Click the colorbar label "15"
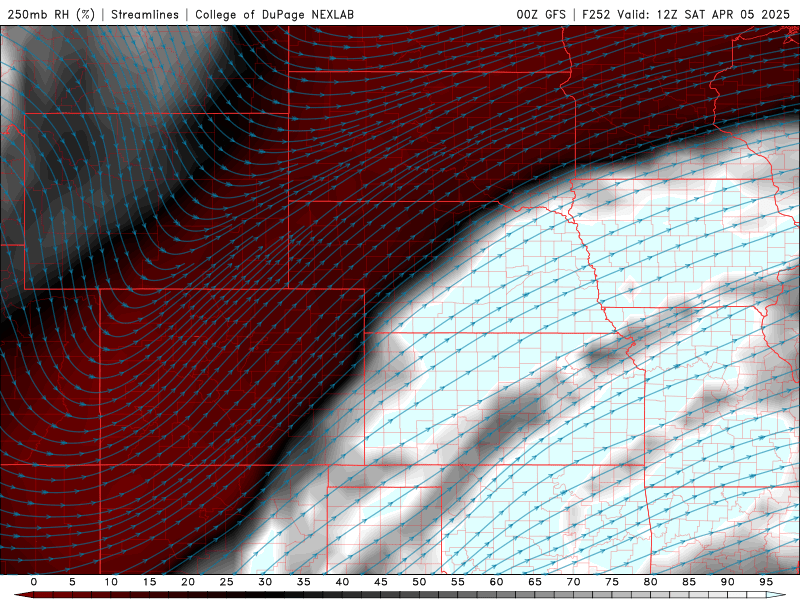Image resolution: width=800 pixels, height=600 pixels. point(149,582)
